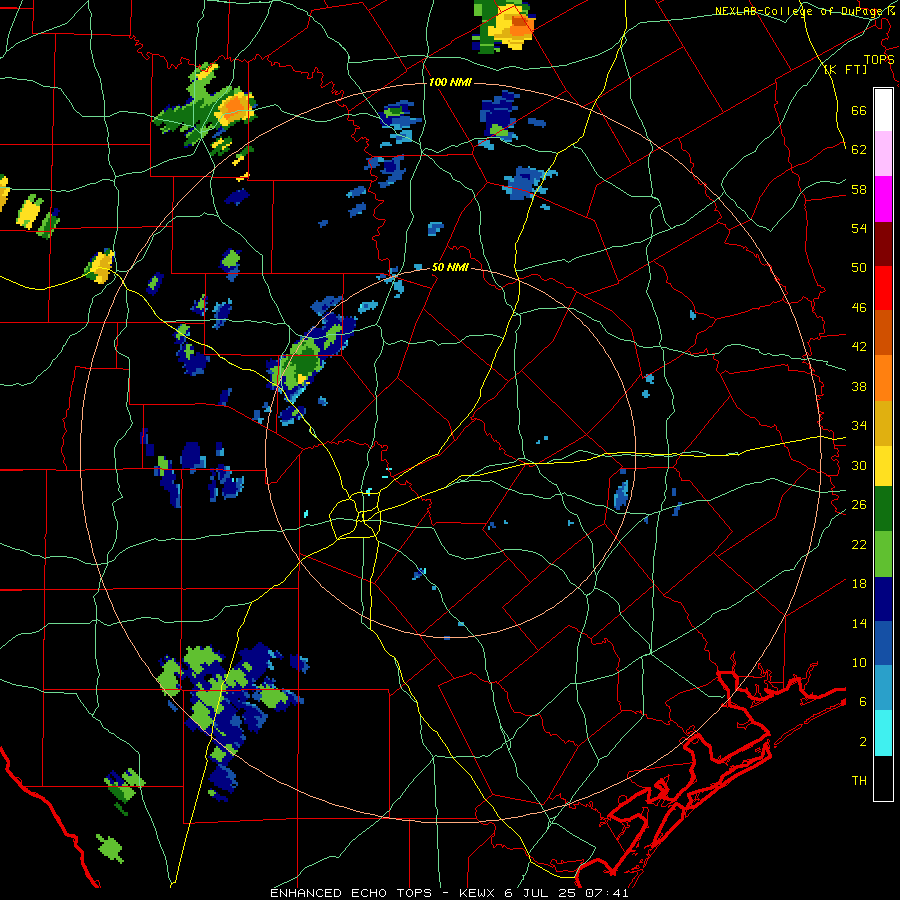
Task: Click the '[K FT]' units label
Action: (x=845, y=70)
